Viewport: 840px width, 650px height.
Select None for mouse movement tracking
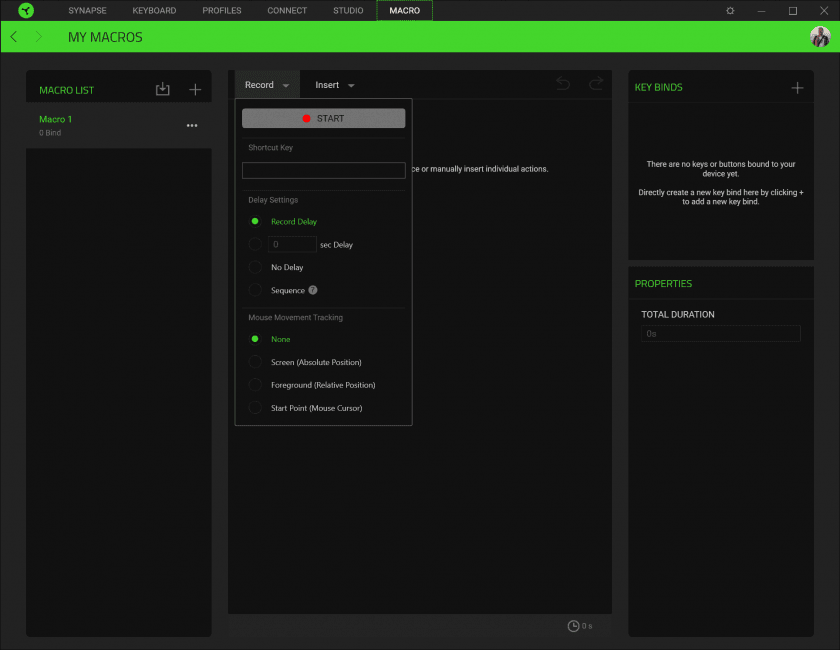(x=255, y=339)
